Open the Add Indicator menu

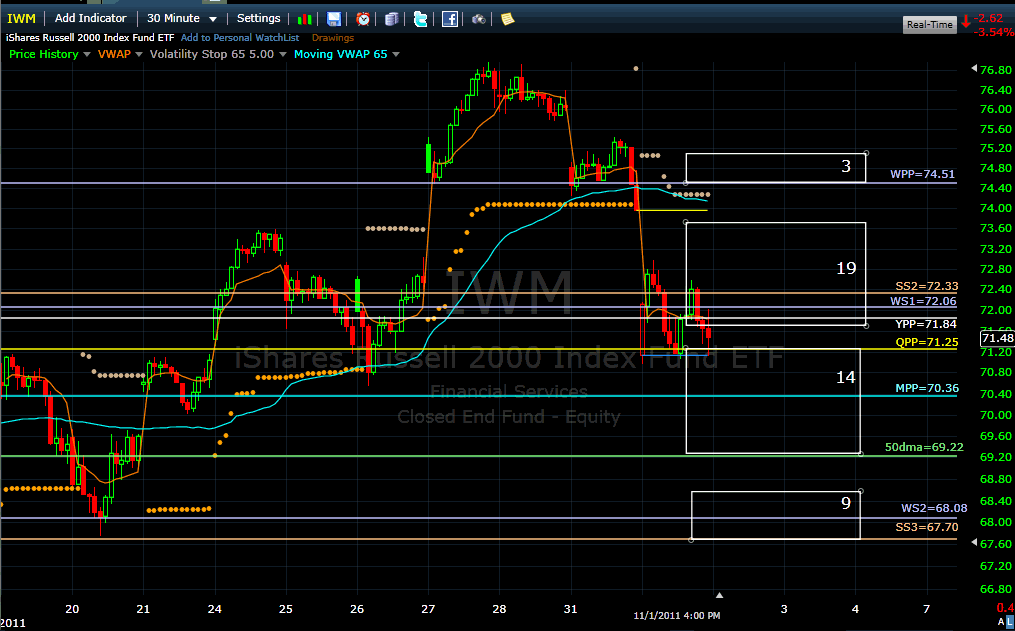pos(91,19)
